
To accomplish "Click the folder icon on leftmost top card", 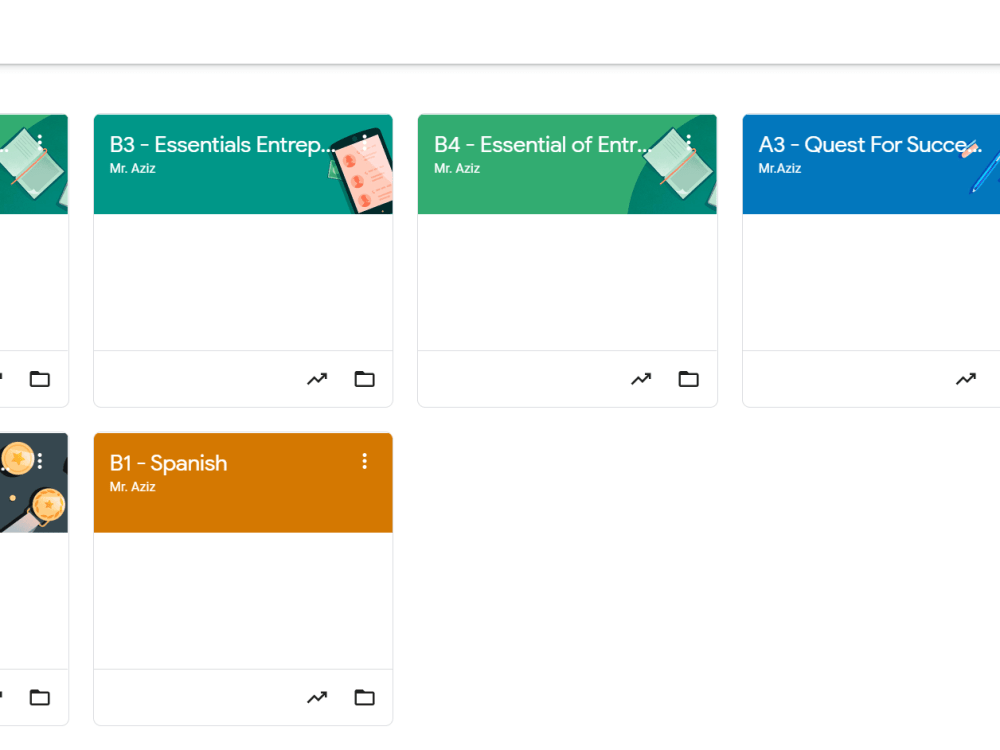I will (x=39, y=379).
